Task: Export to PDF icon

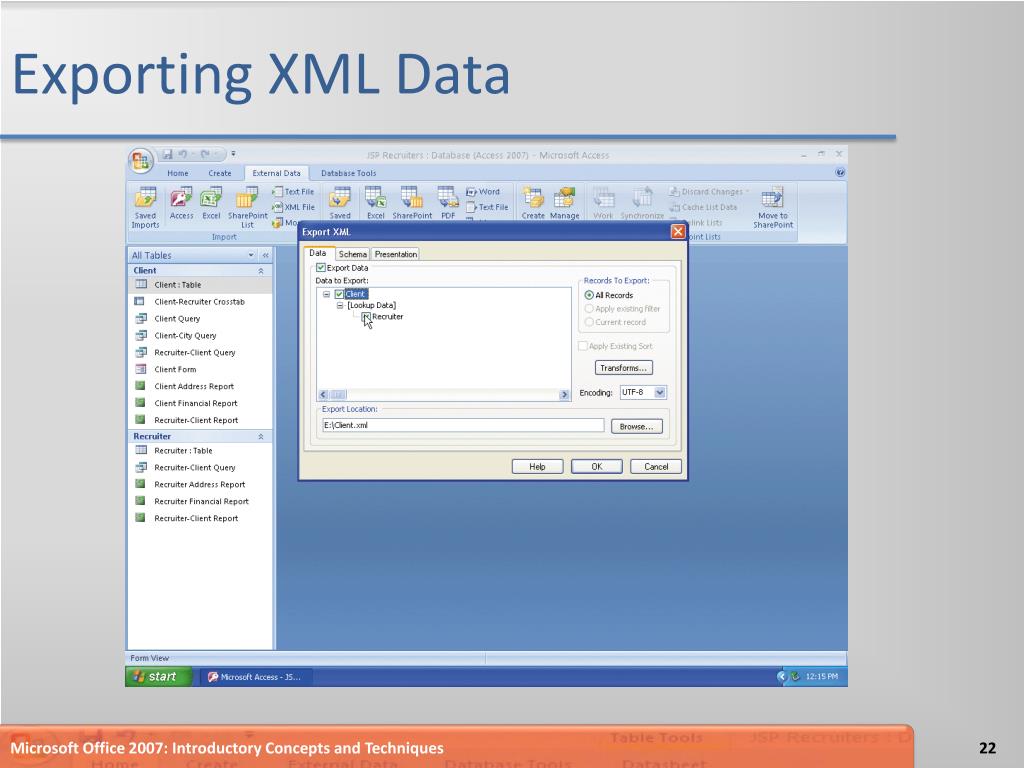Action: (448, 203)
